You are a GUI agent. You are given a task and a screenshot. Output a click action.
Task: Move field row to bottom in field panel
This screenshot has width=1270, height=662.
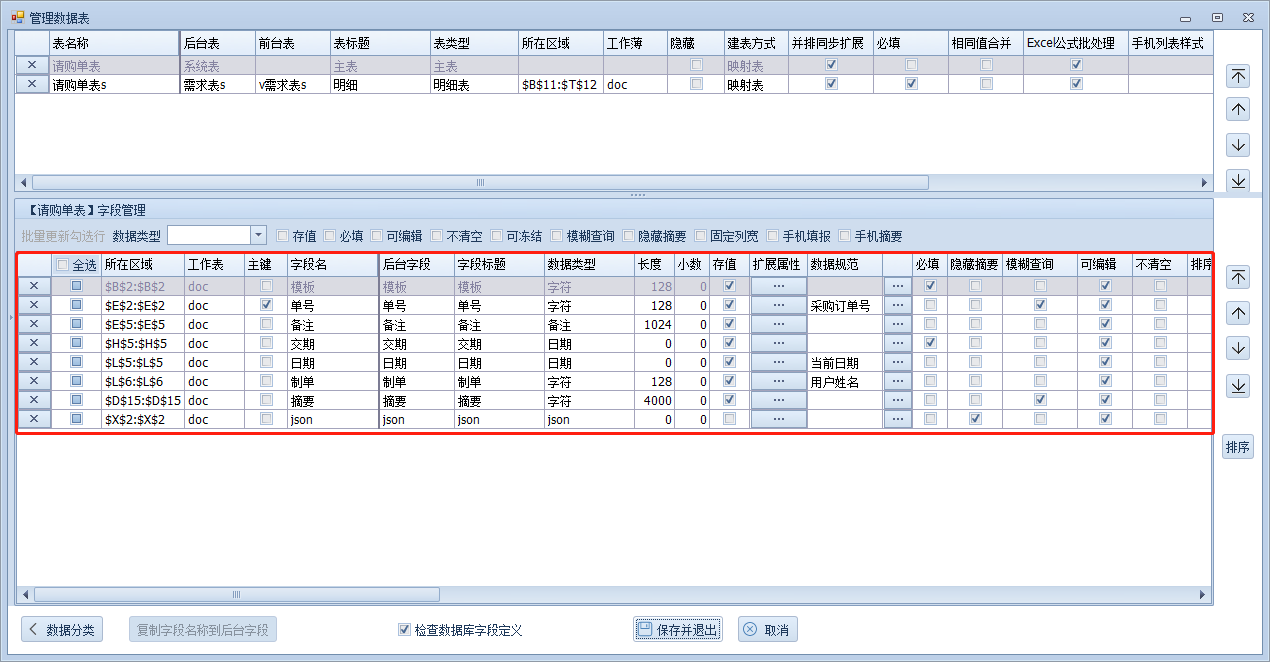click(x=1238, y=385)
